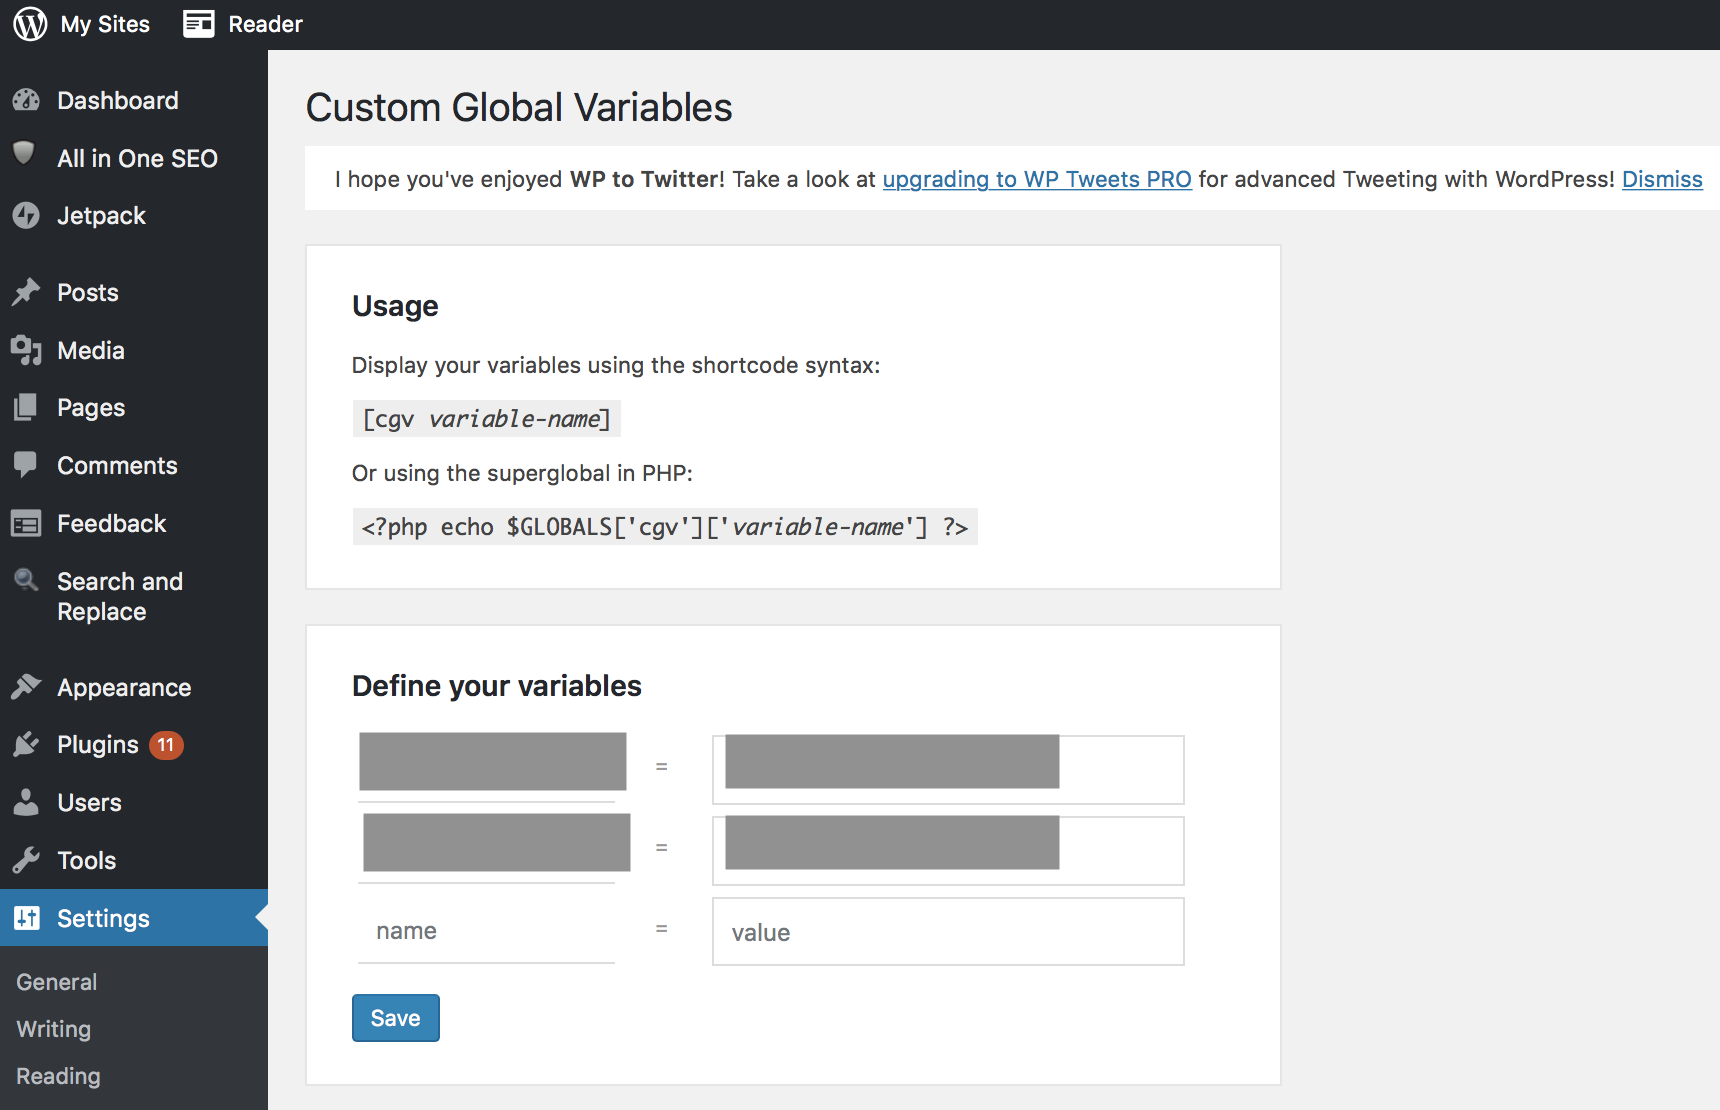Click the All in One SEO shield icon
Screen dimensions: 1720x1110
[24, 154]
